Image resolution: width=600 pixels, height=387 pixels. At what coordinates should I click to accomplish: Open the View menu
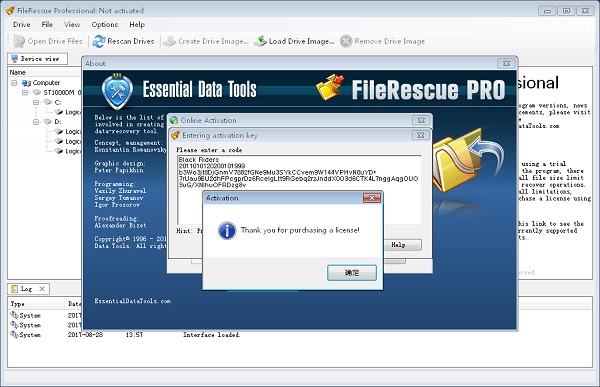(x=72, y=24)
